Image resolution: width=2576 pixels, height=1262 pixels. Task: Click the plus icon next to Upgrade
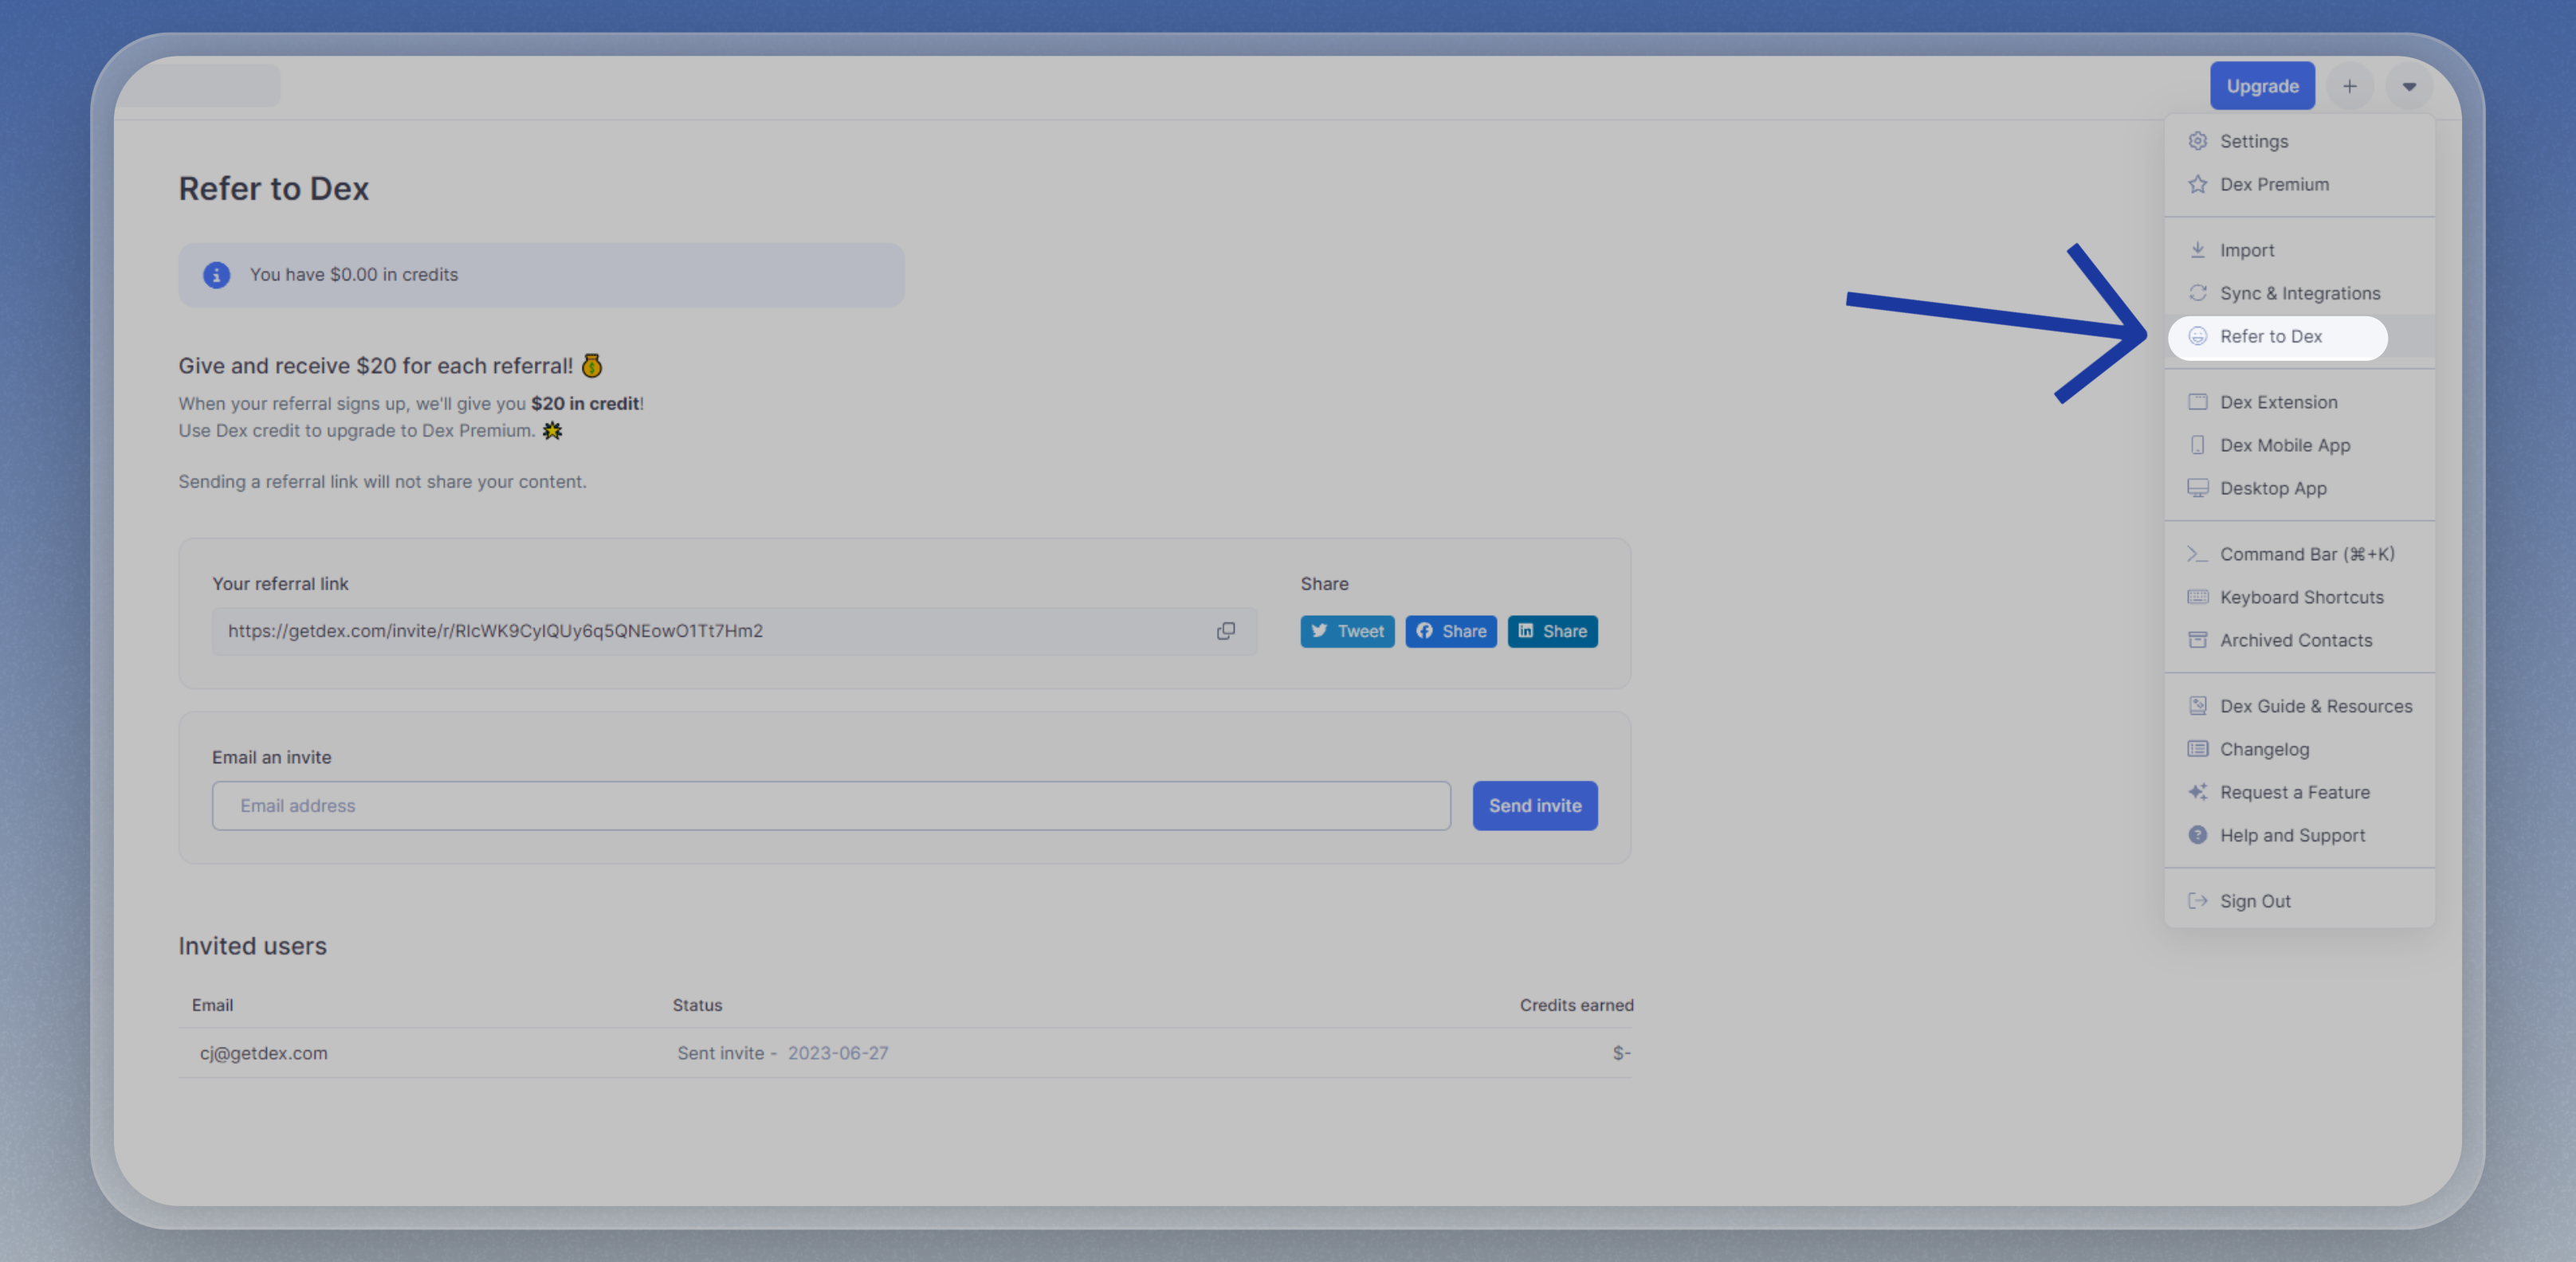[2349, 86]
